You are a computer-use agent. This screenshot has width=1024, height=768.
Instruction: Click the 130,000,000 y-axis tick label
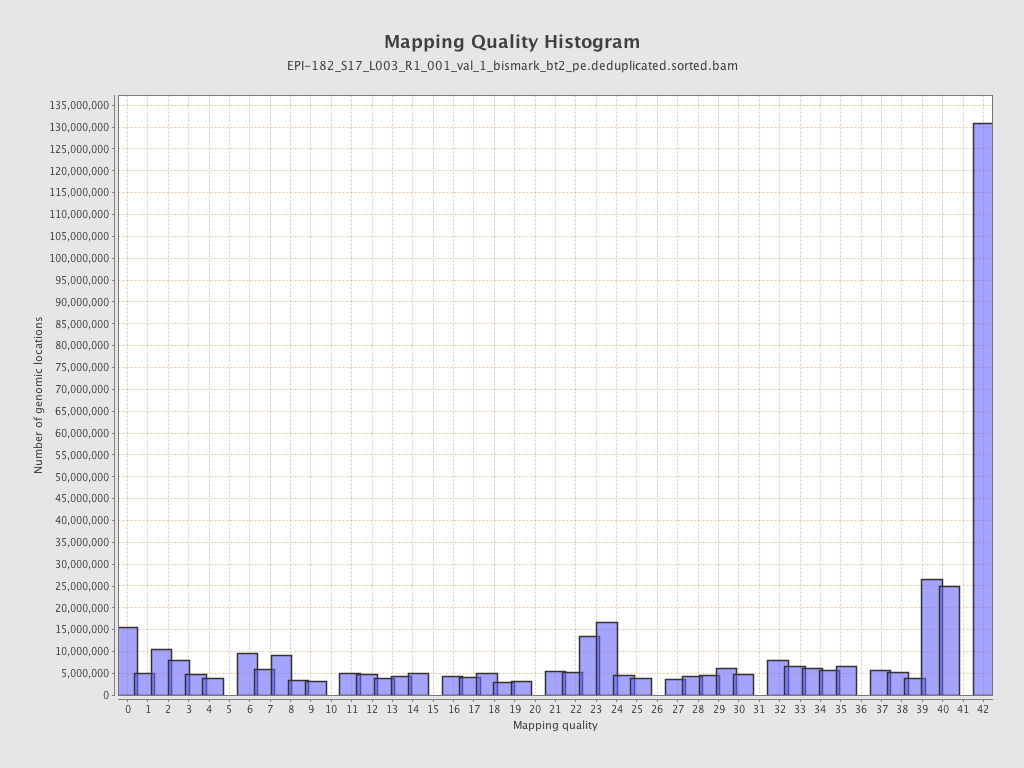(79, 127)
